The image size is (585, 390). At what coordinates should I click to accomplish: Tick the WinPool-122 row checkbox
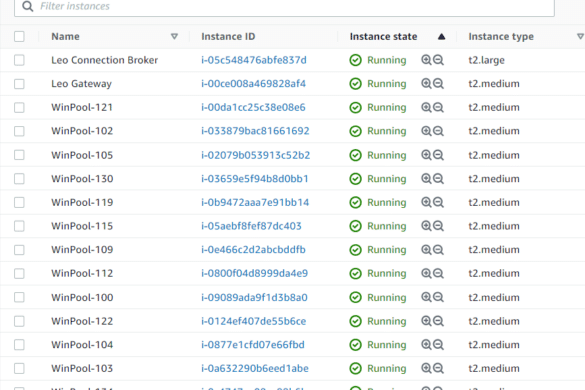pos(19,321)
